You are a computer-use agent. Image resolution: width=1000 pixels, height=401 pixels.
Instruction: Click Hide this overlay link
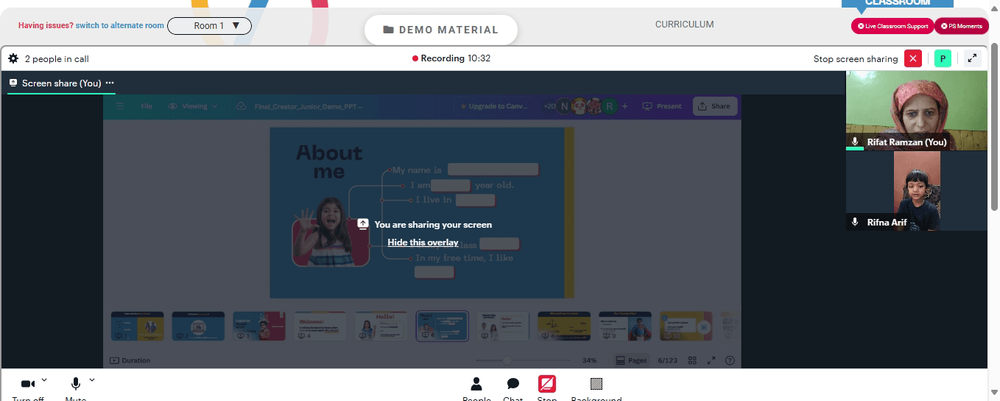tap(423, 242)
